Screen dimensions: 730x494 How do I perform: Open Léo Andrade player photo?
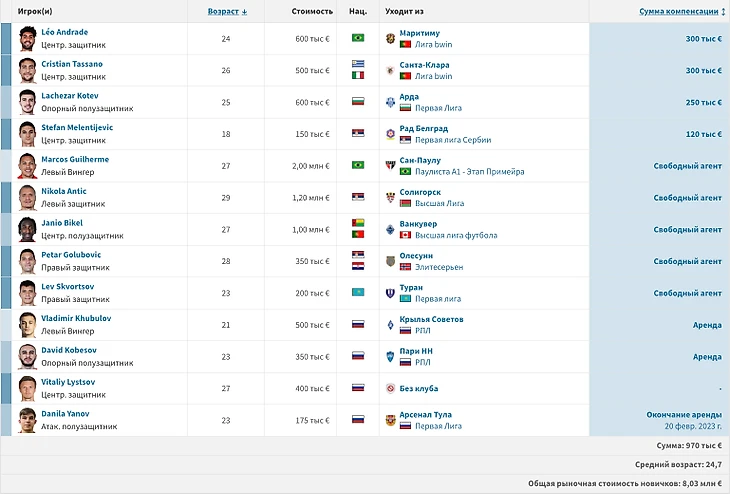pyautogui.click(x=27, y=39)
